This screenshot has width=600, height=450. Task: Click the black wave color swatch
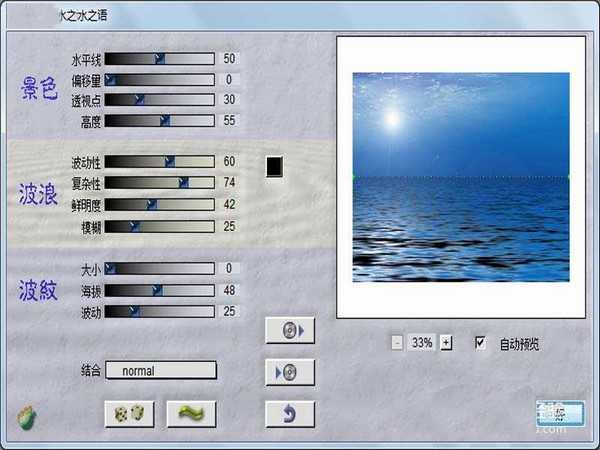[276, 166]
